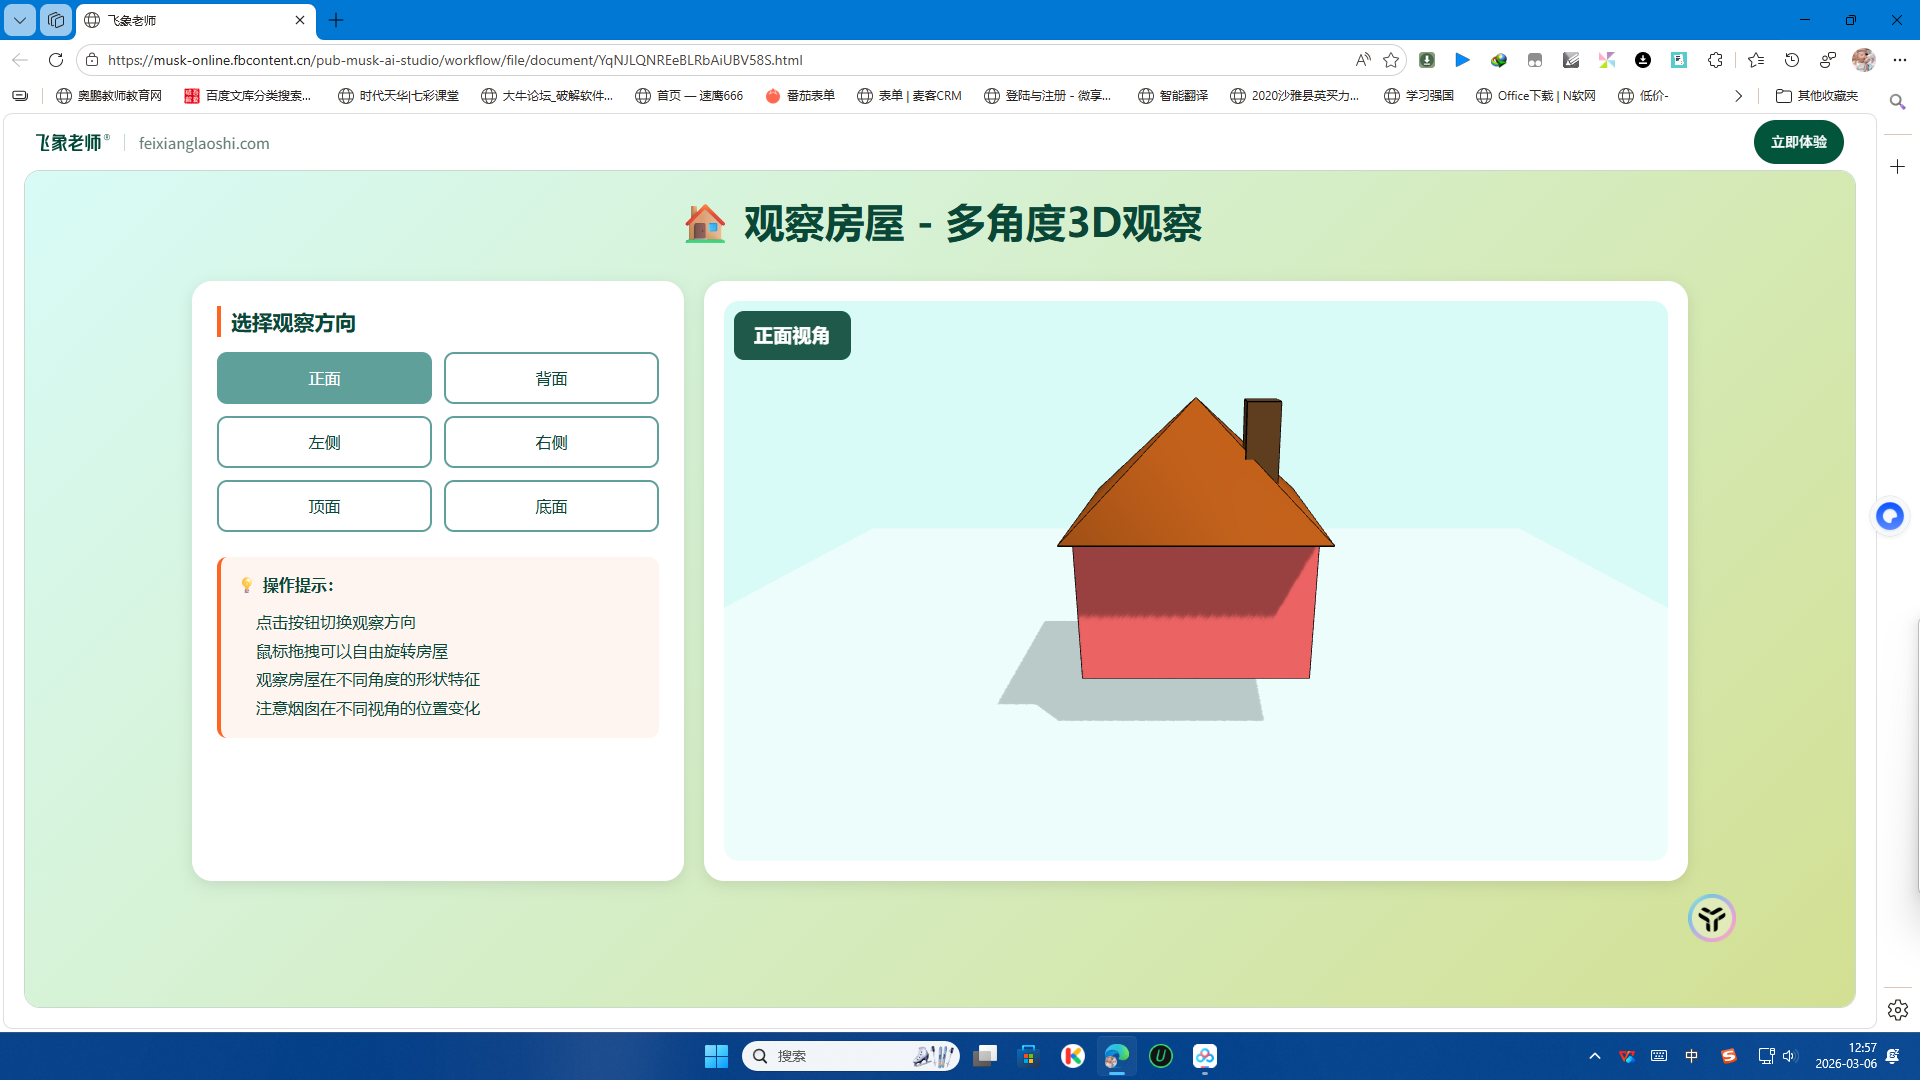Image resolution: width=1920 pixels, height=1080 pixels.
Task: Select the 左侧 view option
Action: click(x=324, y=442)
